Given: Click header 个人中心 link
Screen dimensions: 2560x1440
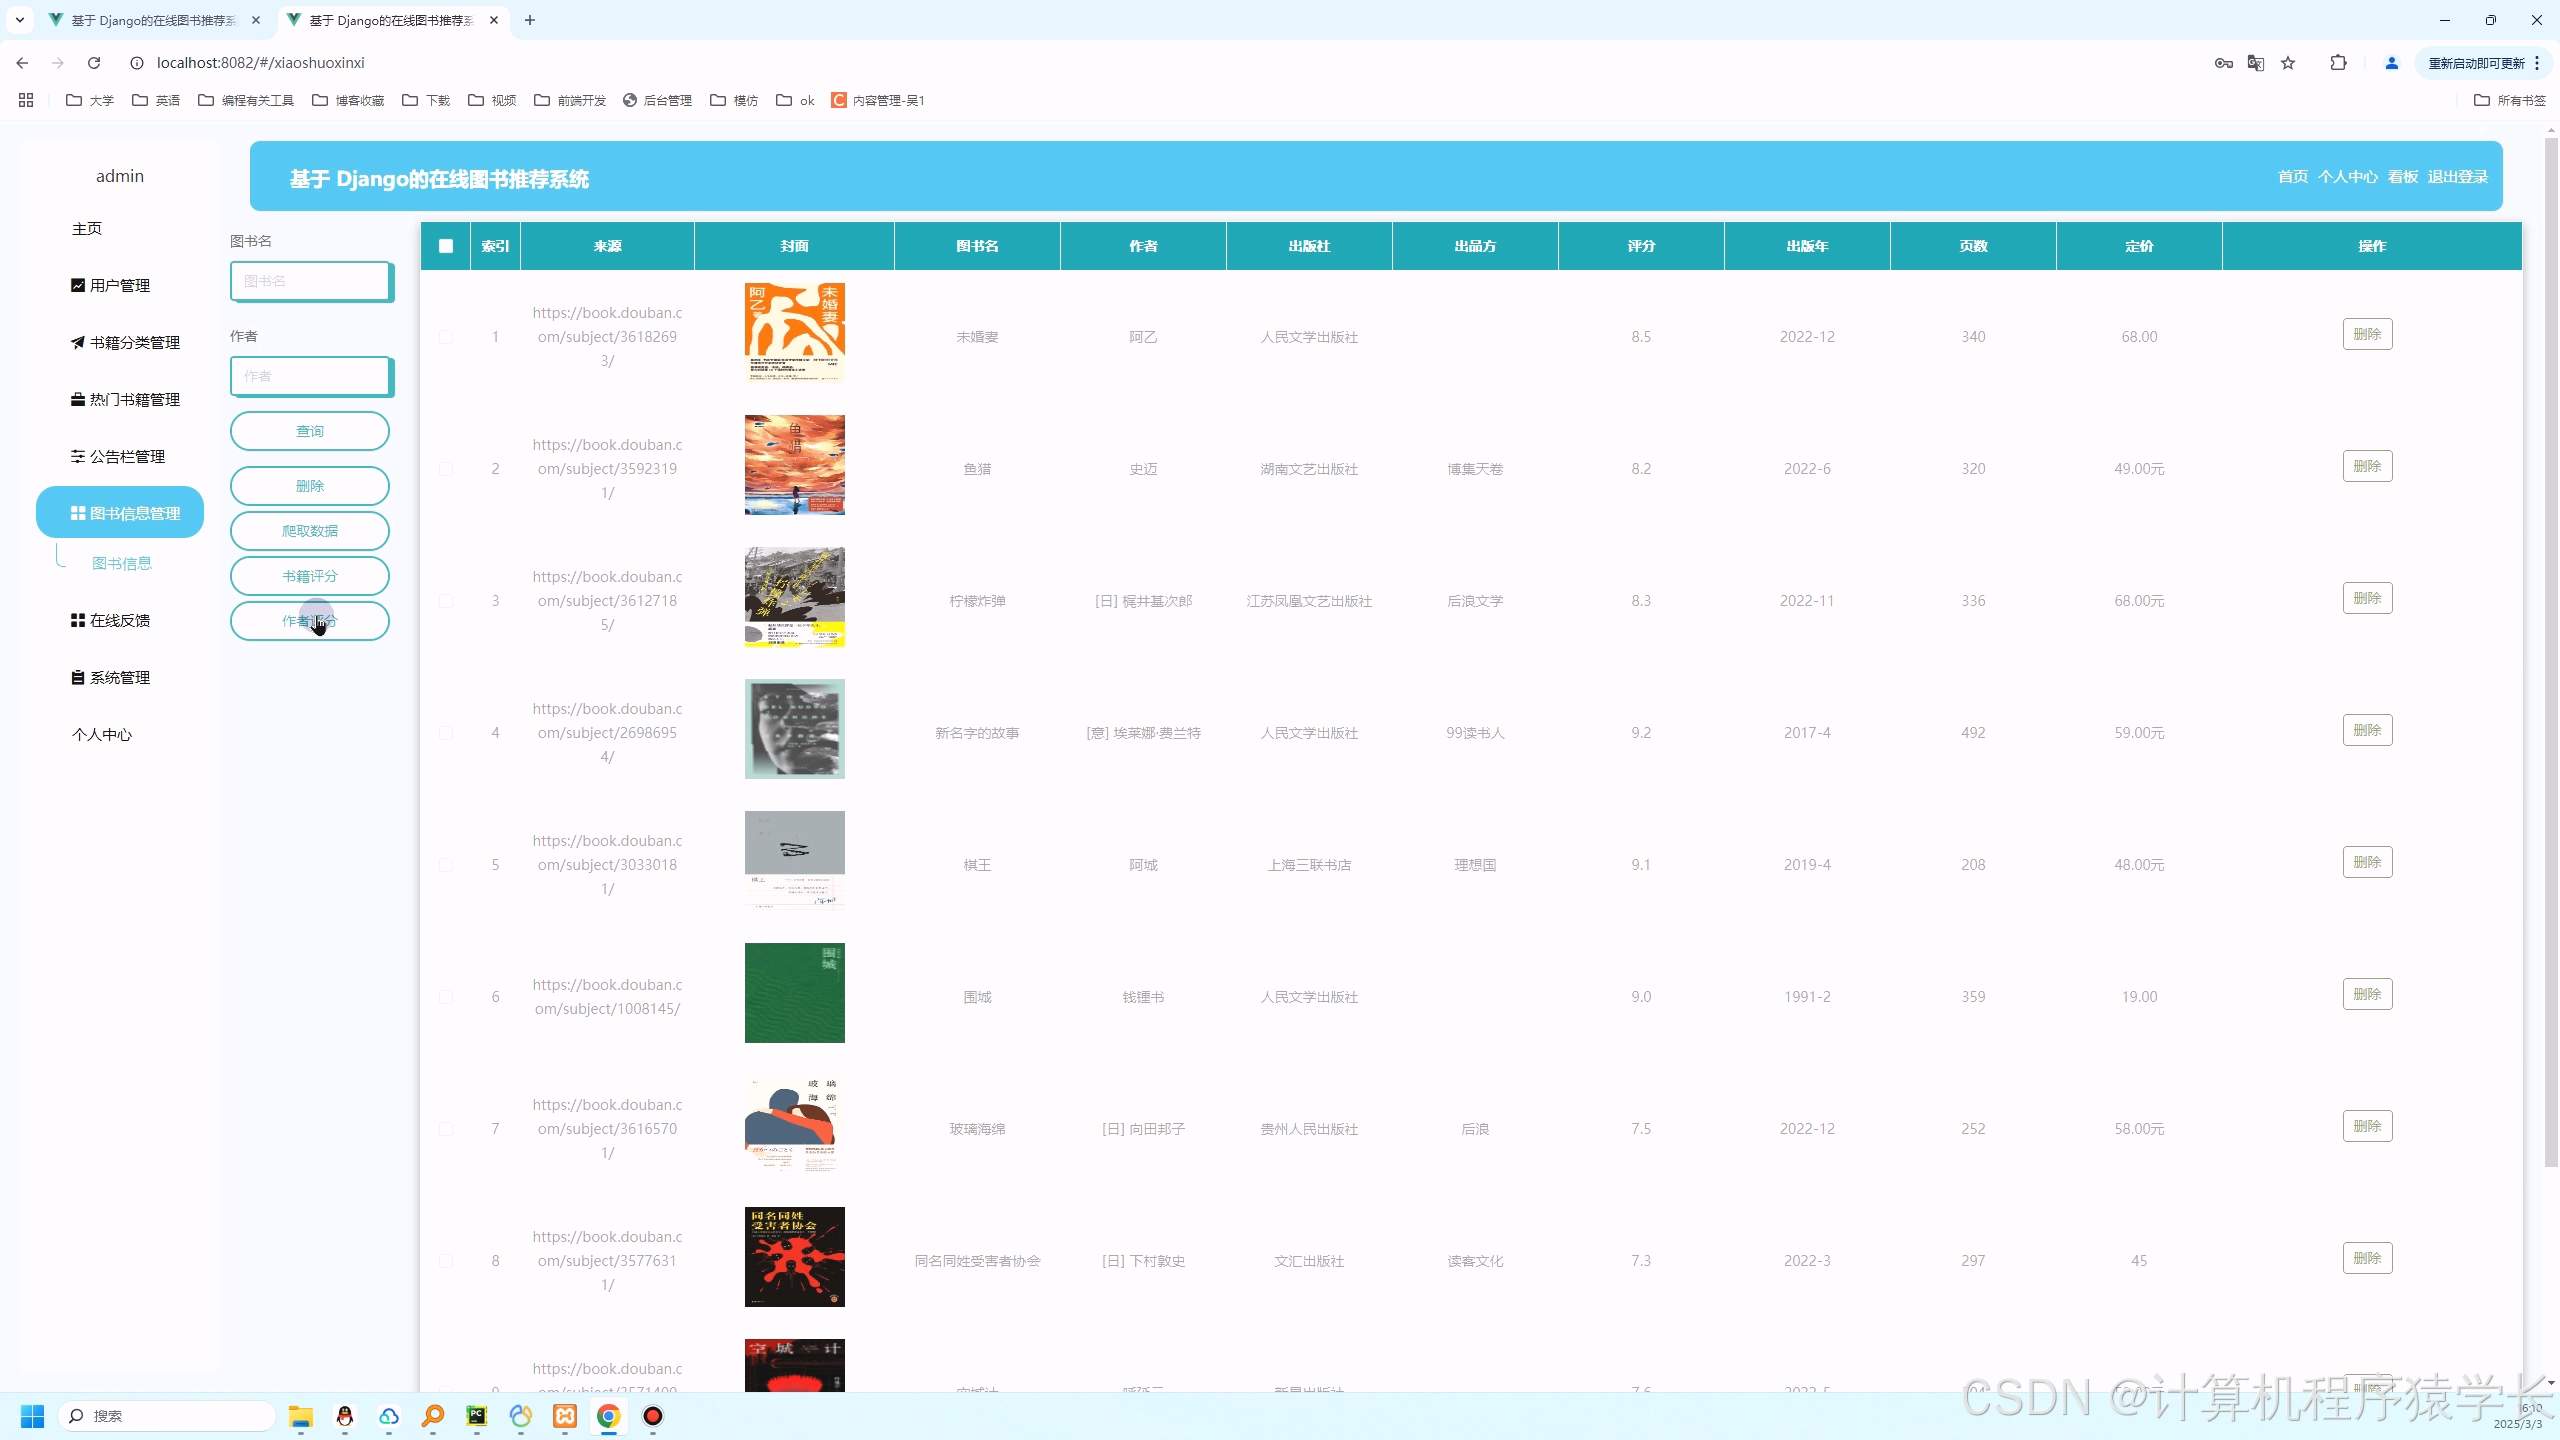Looking at the screenshot, I should point(2348,177).
